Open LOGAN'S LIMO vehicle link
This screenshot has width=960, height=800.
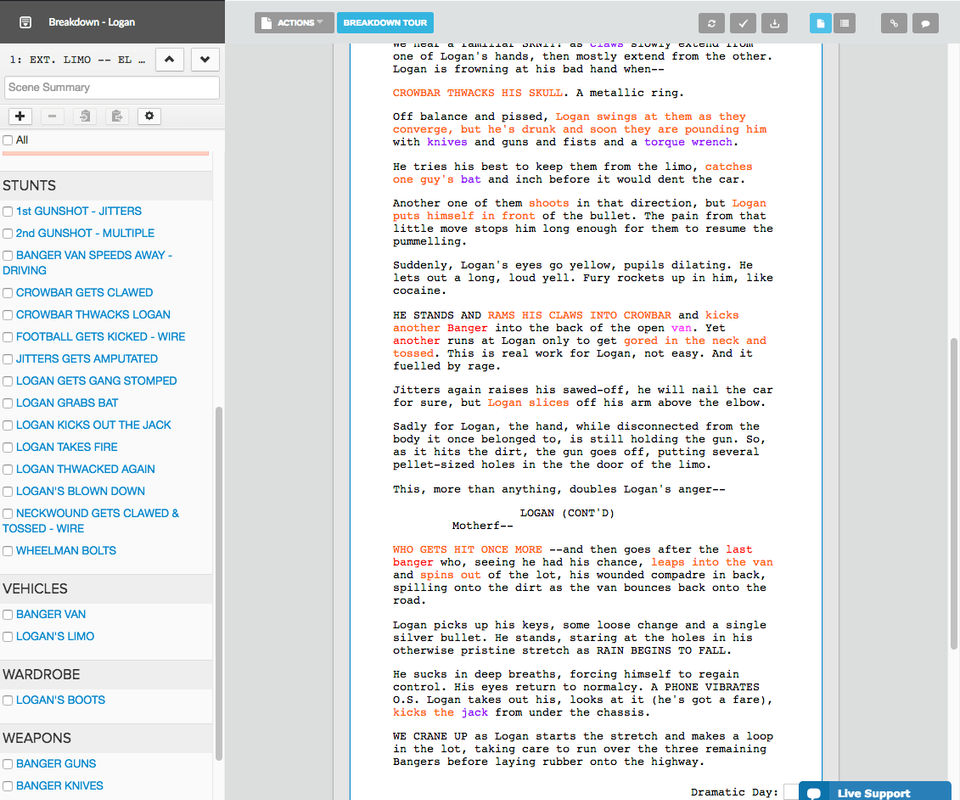click(55, 637)
